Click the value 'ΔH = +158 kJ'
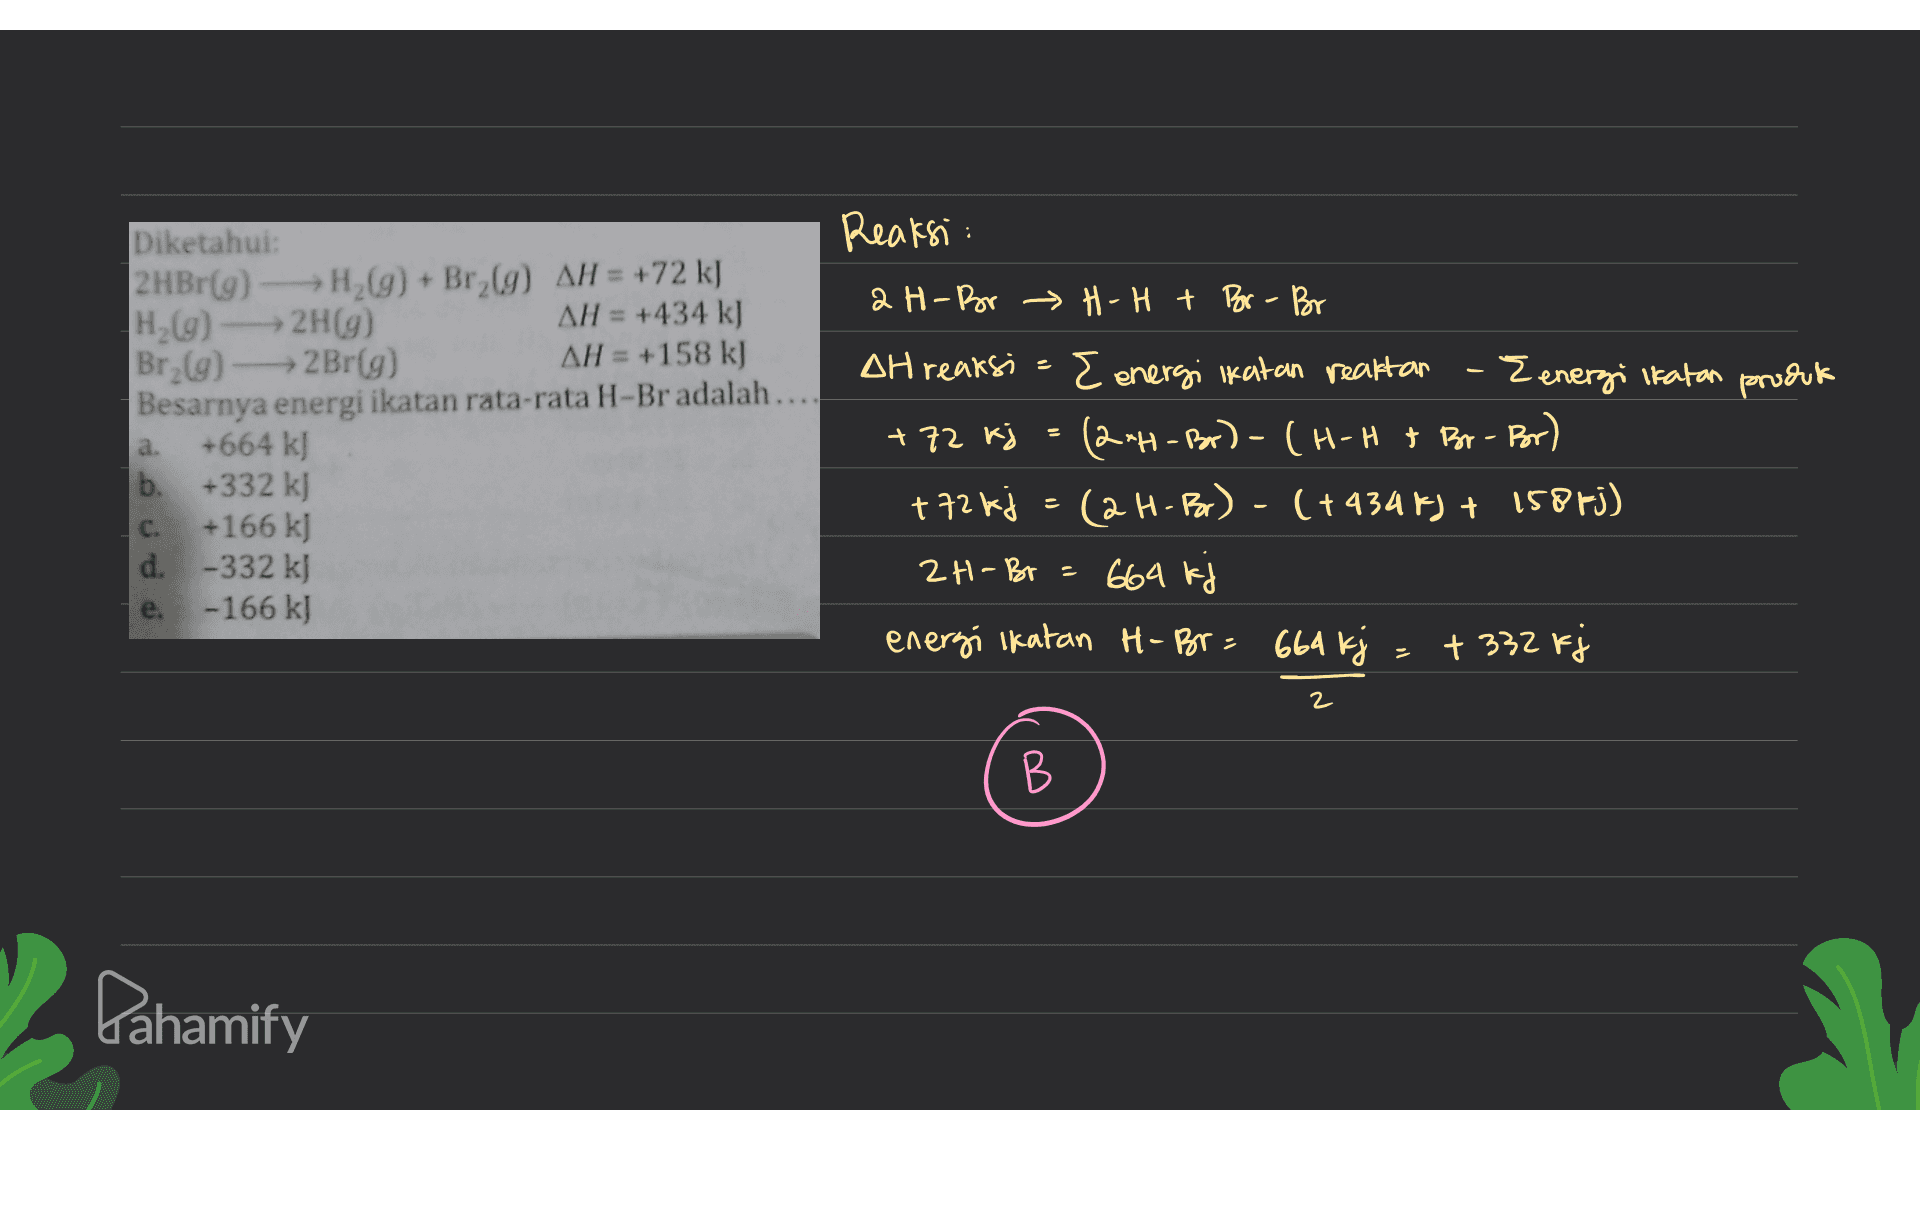The width and height of the screenshot is (1920, 1222). coord(652,354)
